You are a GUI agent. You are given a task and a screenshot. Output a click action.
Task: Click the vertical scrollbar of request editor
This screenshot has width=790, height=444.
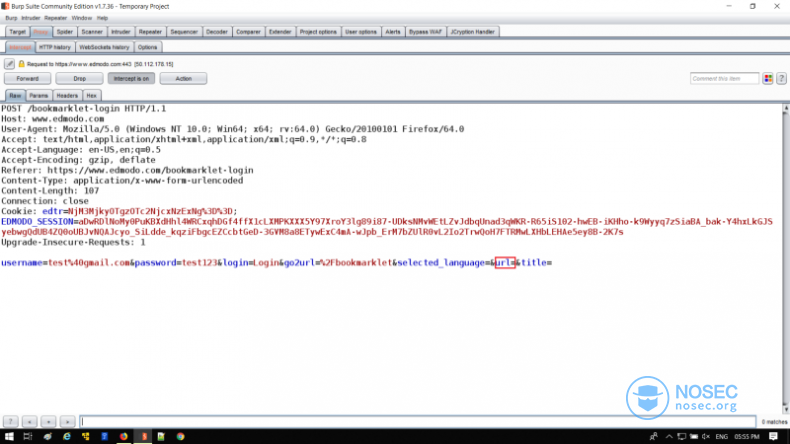pos(785,259)
